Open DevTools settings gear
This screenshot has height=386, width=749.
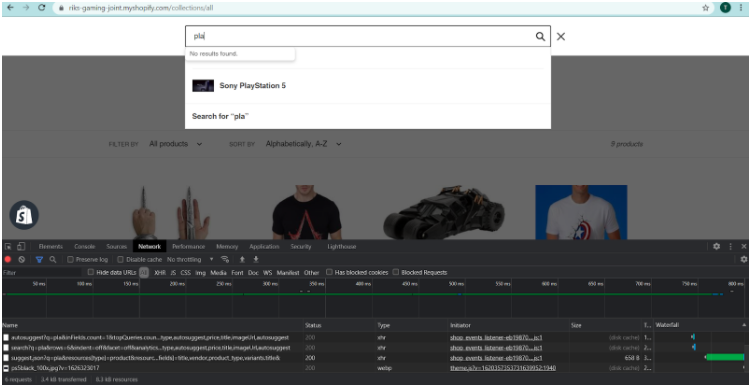[x=716, y=247]
